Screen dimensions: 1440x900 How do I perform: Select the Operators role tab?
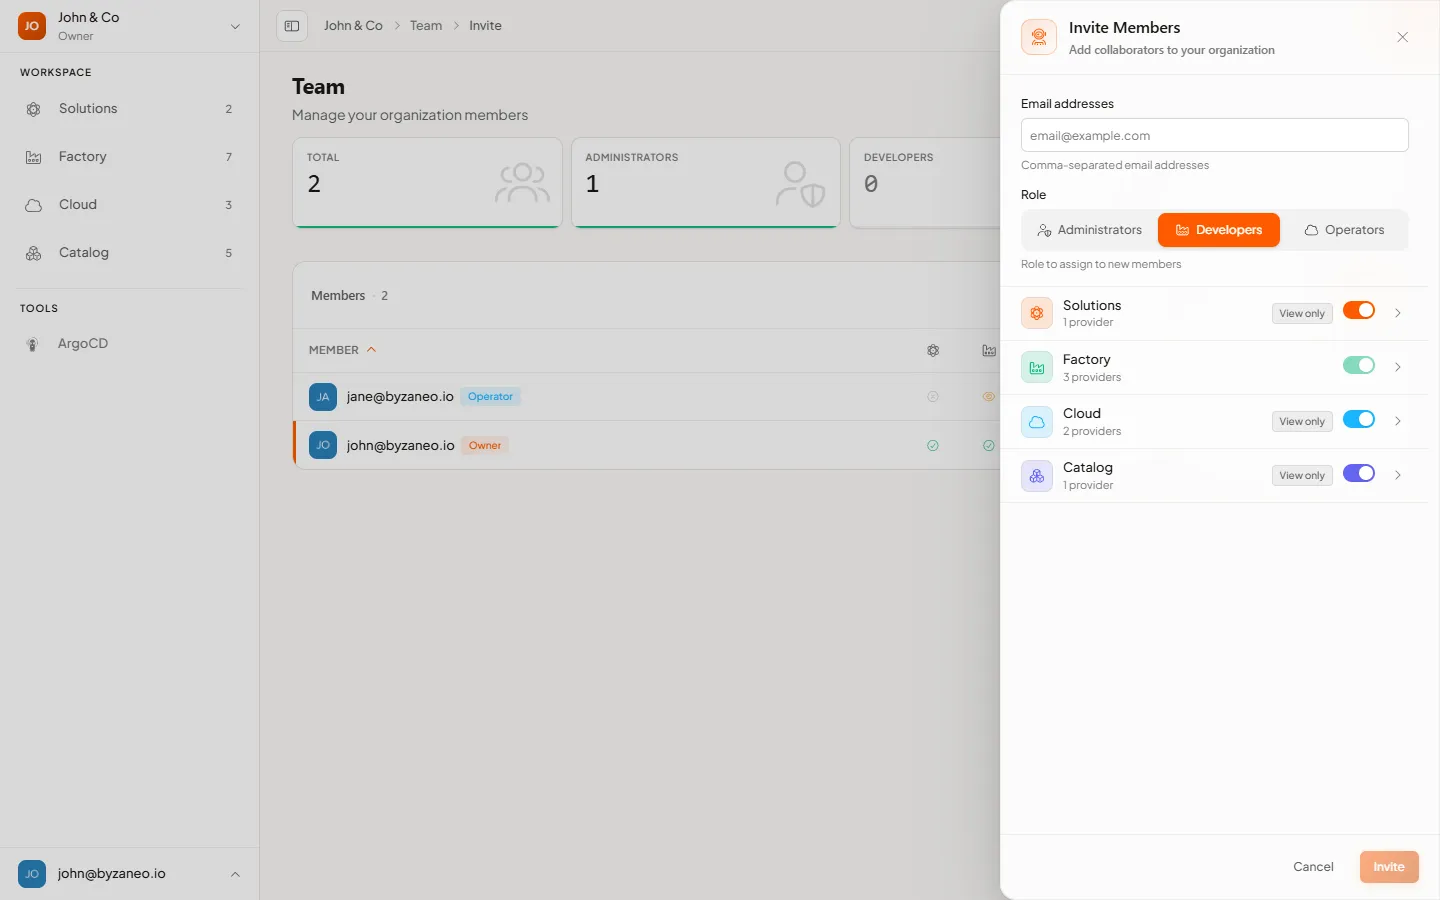[1344, 230]
